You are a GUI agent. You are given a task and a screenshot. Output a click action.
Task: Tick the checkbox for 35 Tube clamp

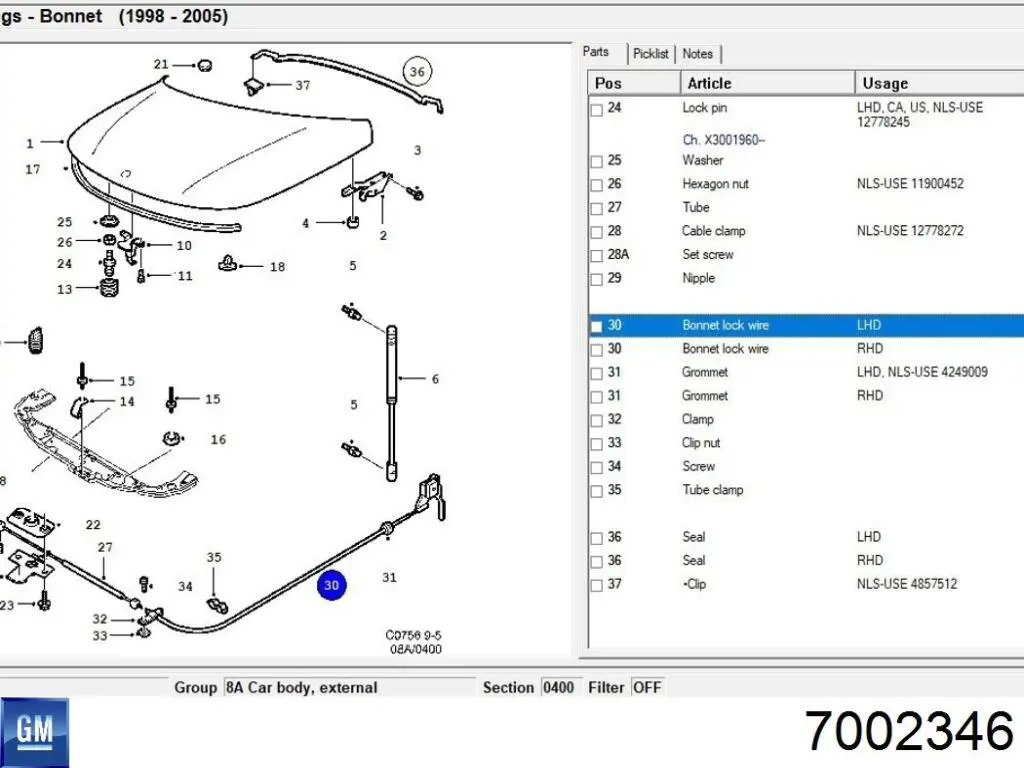tap(596, 490)
